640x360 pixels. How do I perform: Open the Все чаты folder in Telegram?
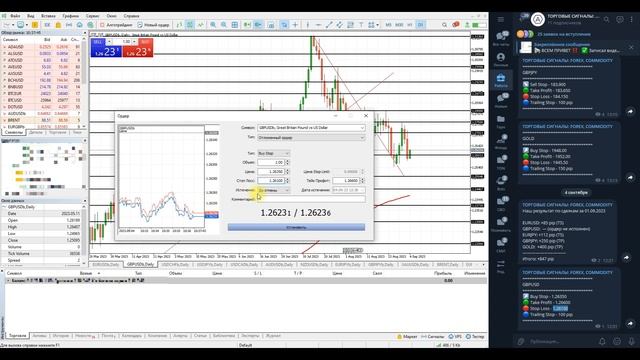501,38
